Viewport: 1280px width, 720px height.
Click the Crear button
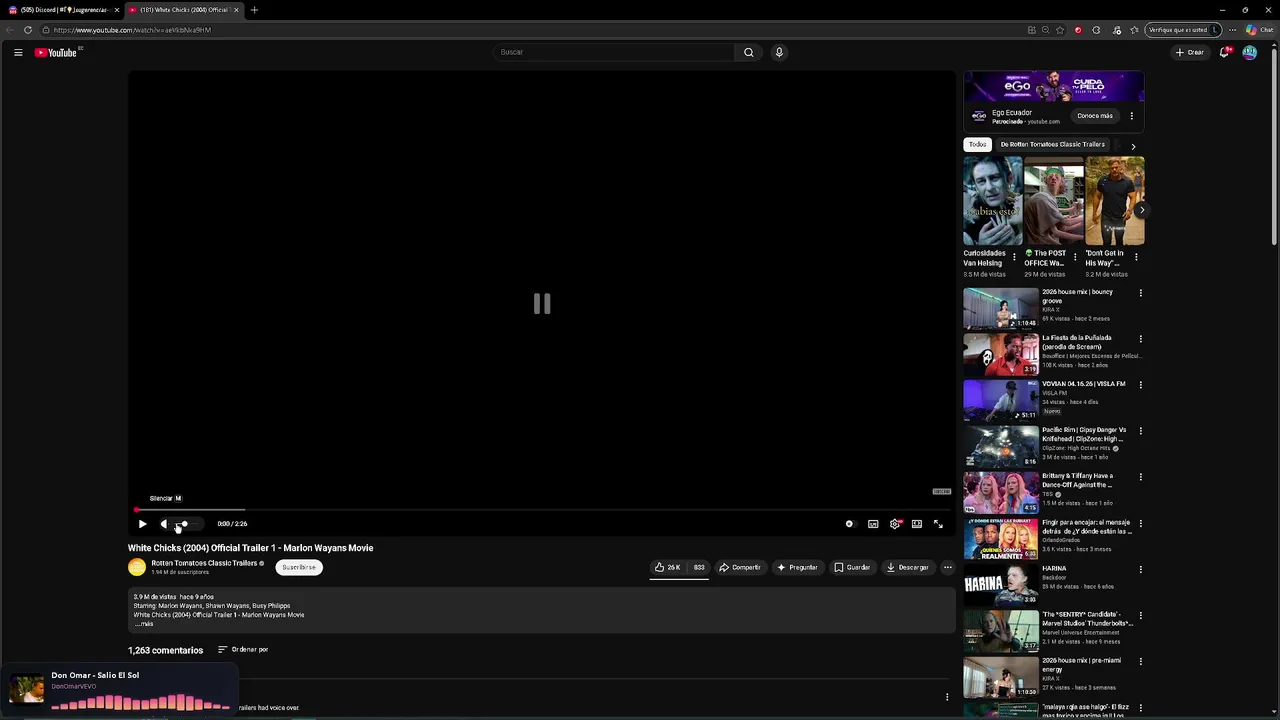(1190, 52)
